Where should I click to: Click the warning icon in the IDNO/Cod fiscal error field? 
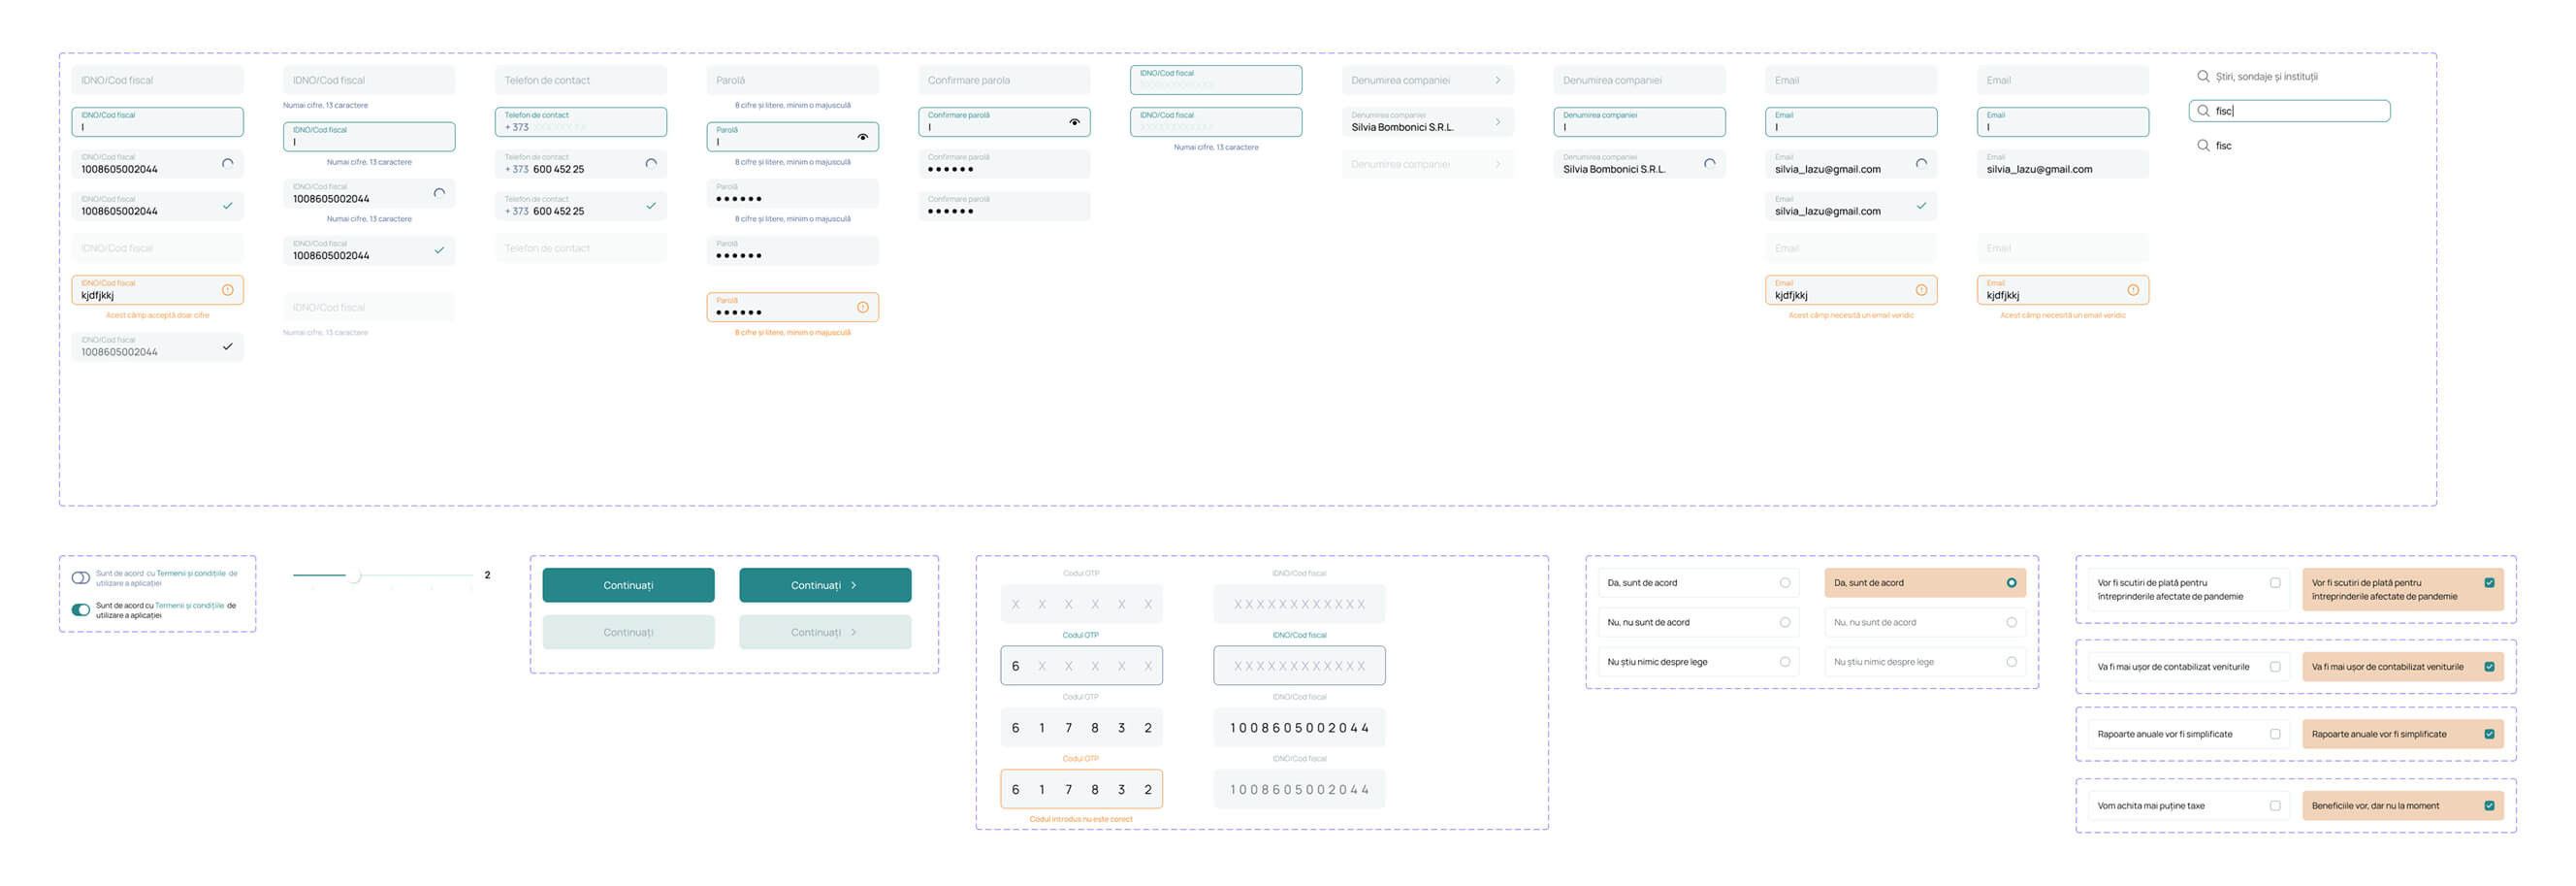tap(228, 290)
